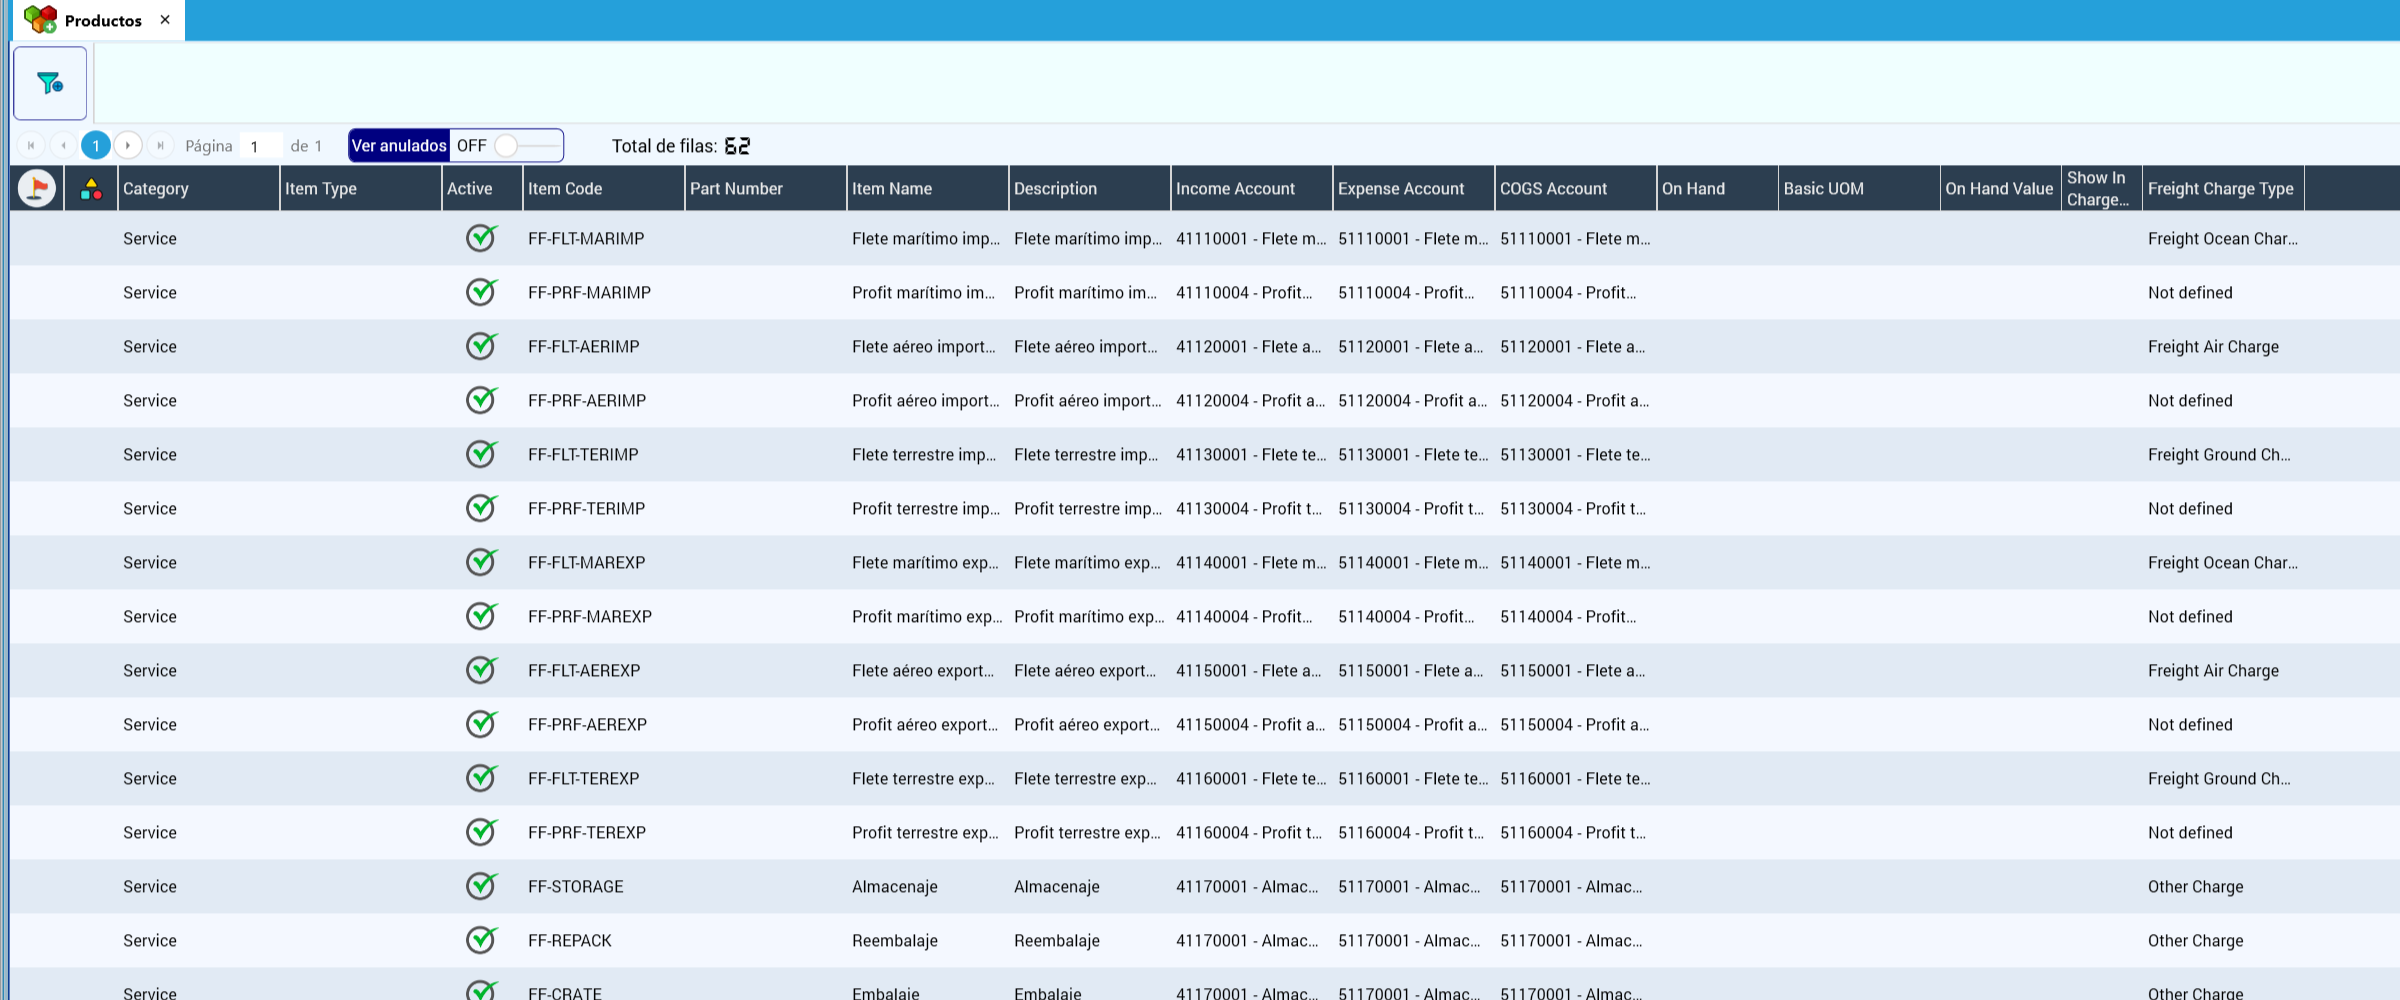Viewport: 2400px width, 1000px height.
Task: Select page 1 button
Action: point(96,146)
